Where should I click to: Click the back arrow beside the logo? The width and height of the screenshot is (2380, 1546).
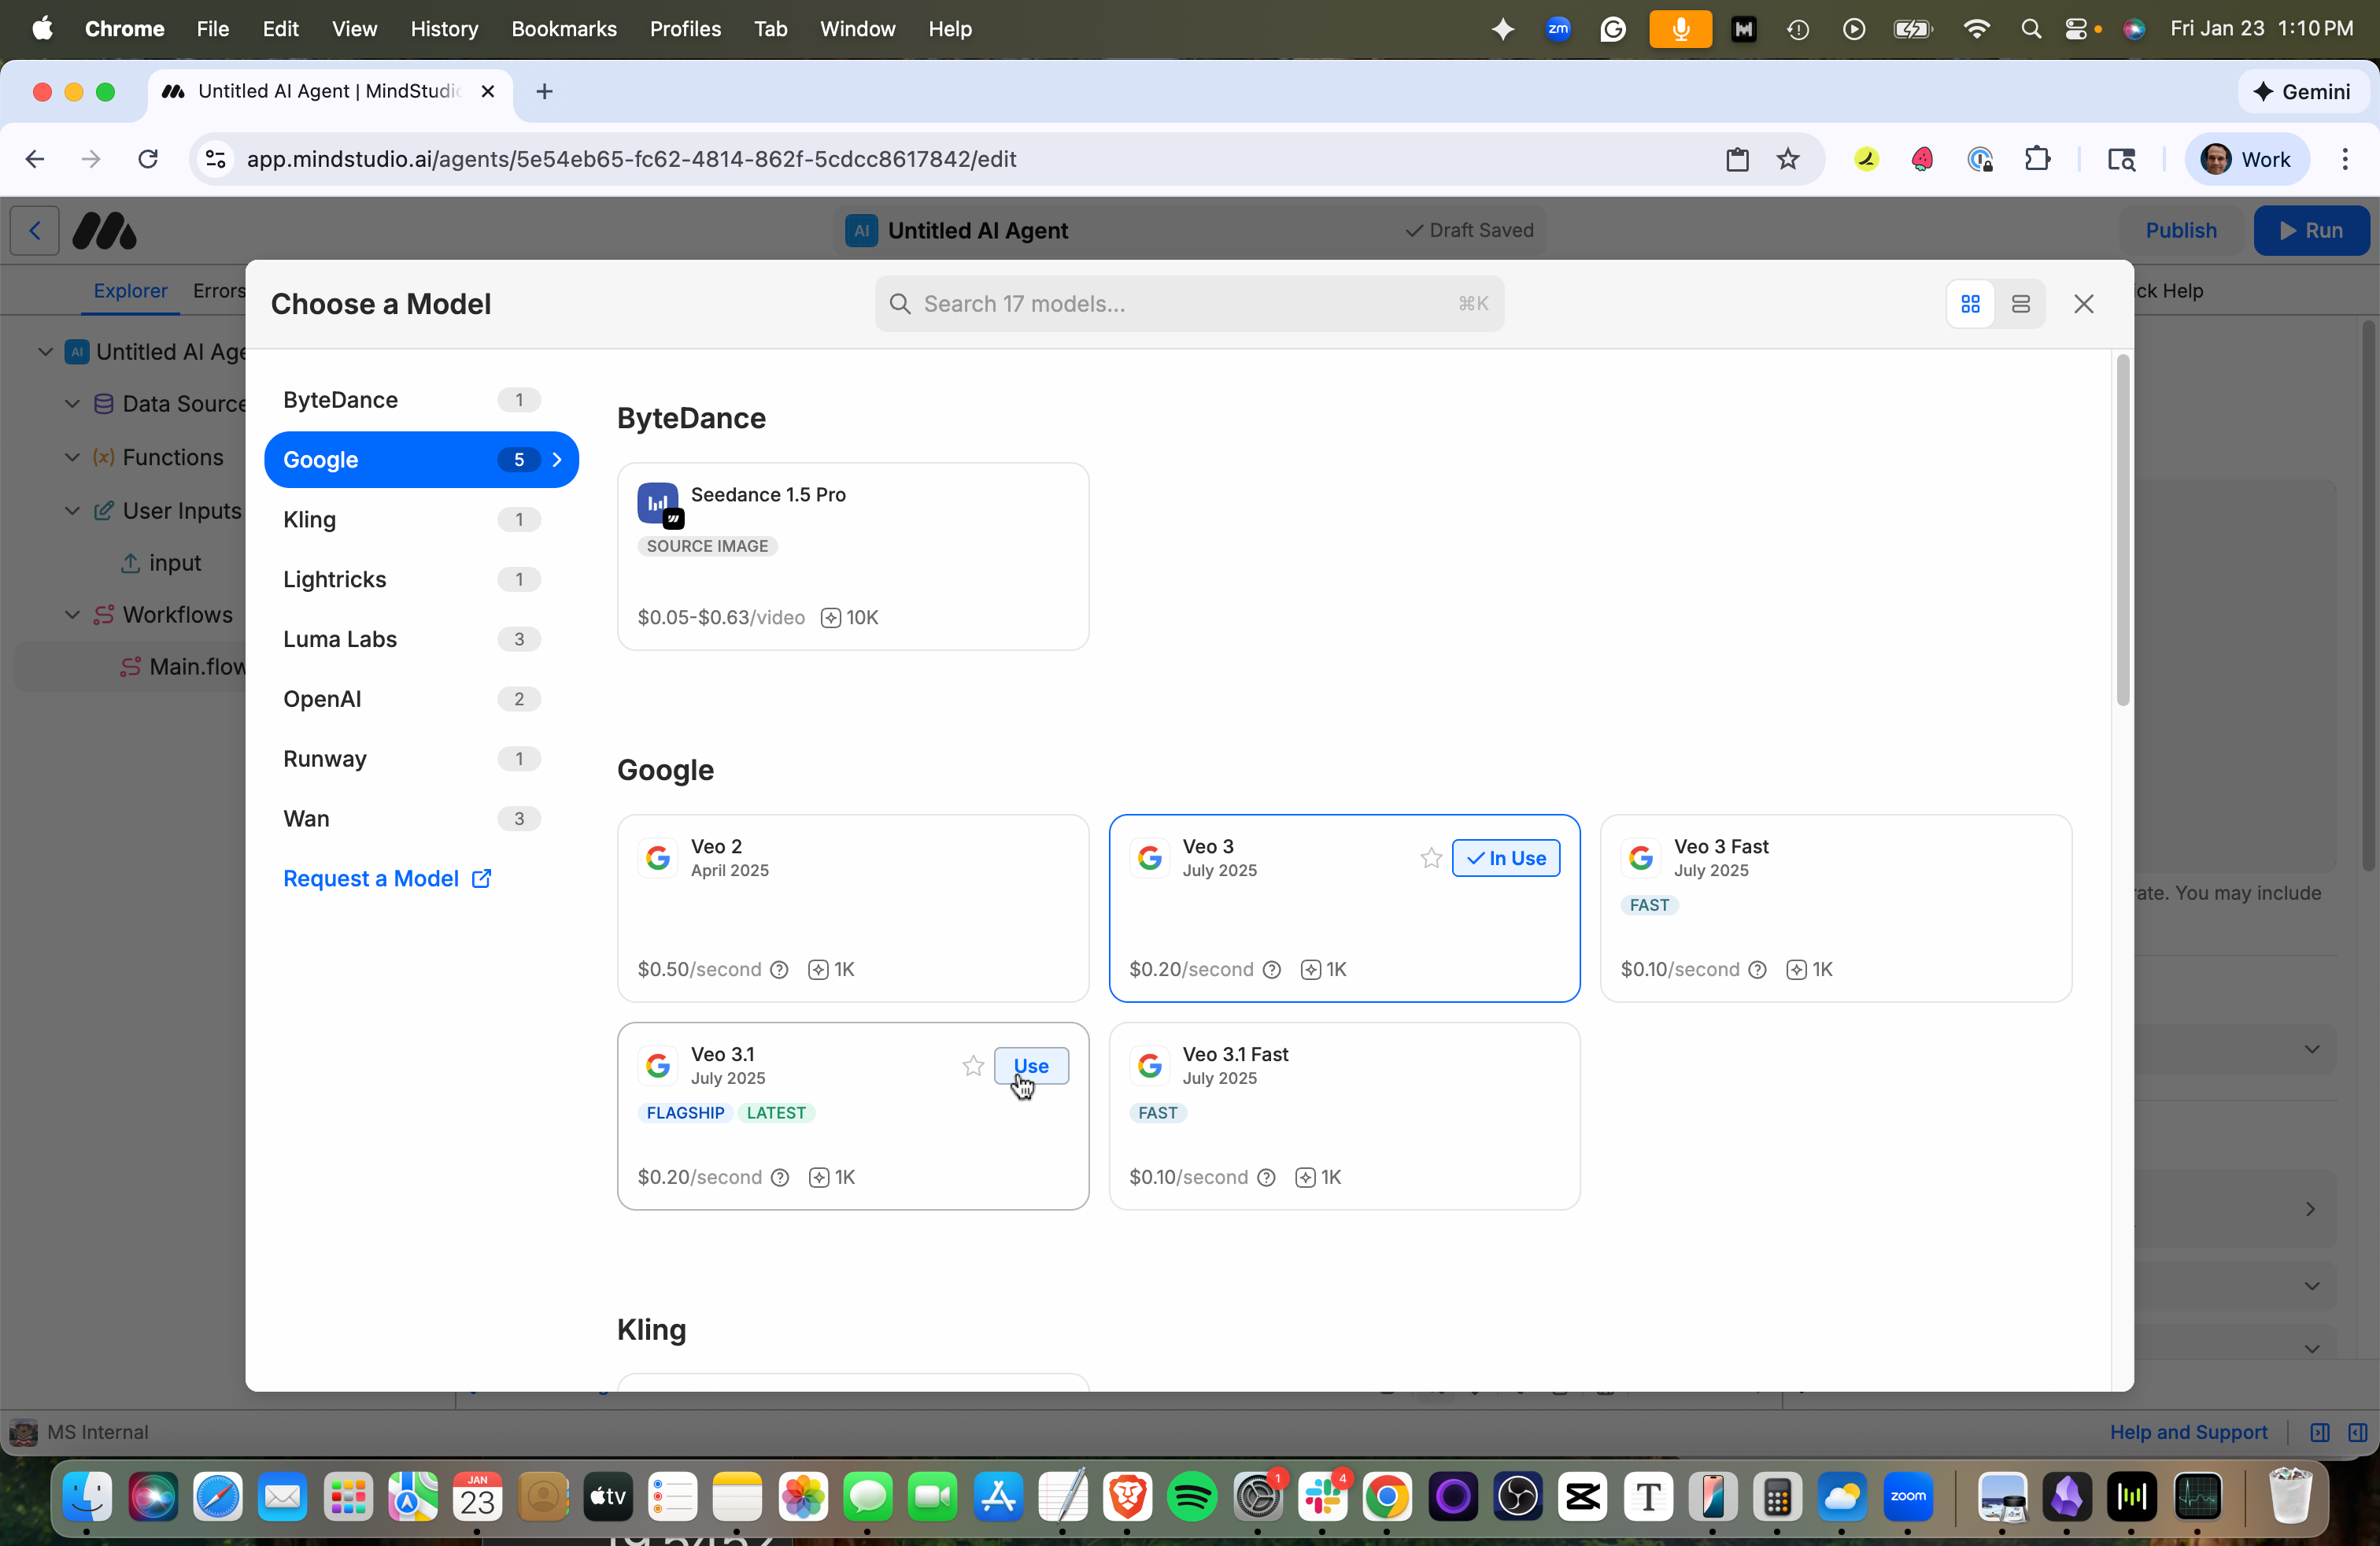34,230
